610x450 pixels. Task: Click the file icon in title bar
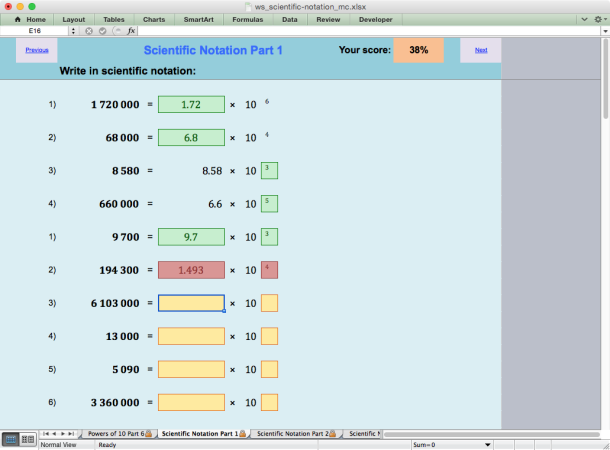(248, 7)
